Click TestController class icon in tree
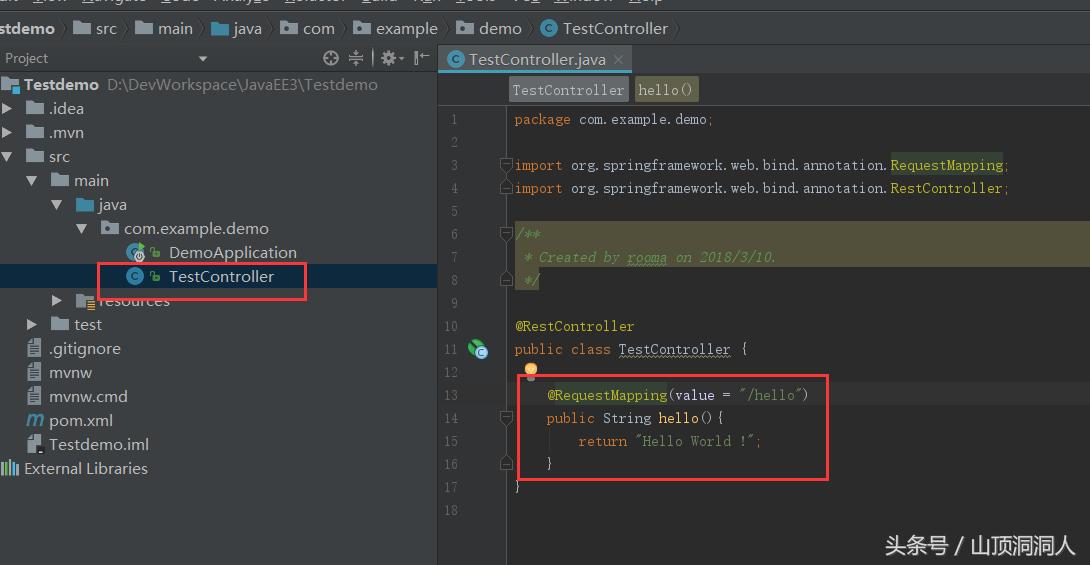The image size is (1090, 565). pos(135,277)
